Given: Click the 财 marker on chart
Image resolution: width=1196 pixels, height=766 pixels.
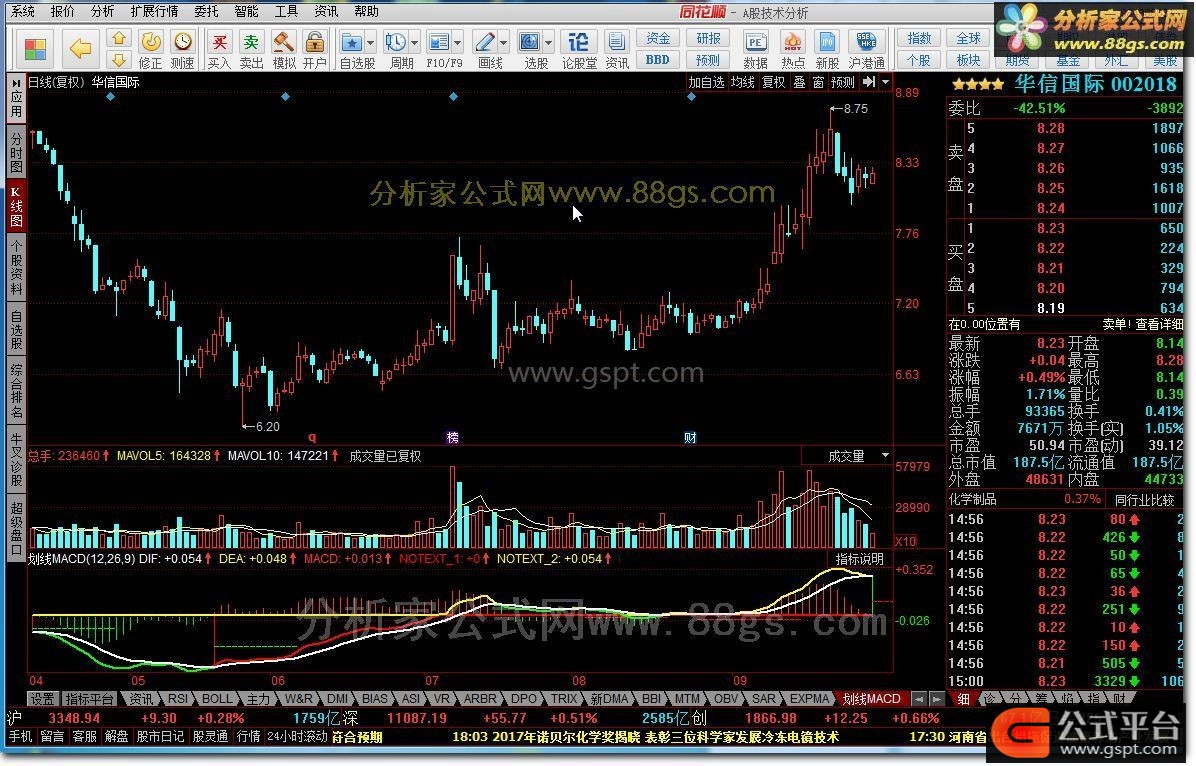Looking at the screenshot, I should coord(690,437).
